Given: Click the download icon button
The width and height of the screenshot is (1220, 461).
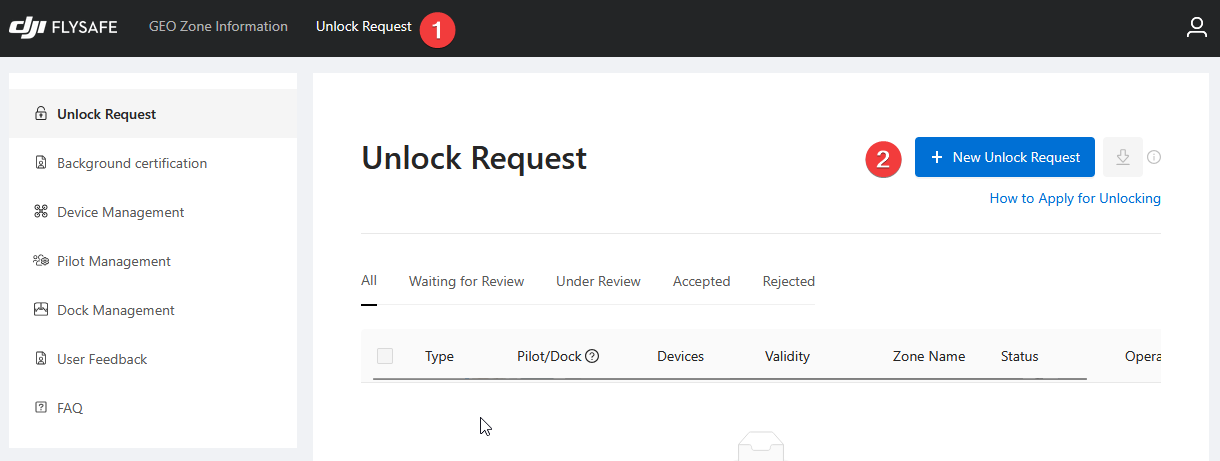Looking at the screenshot, I should [x=1122, y=157].
